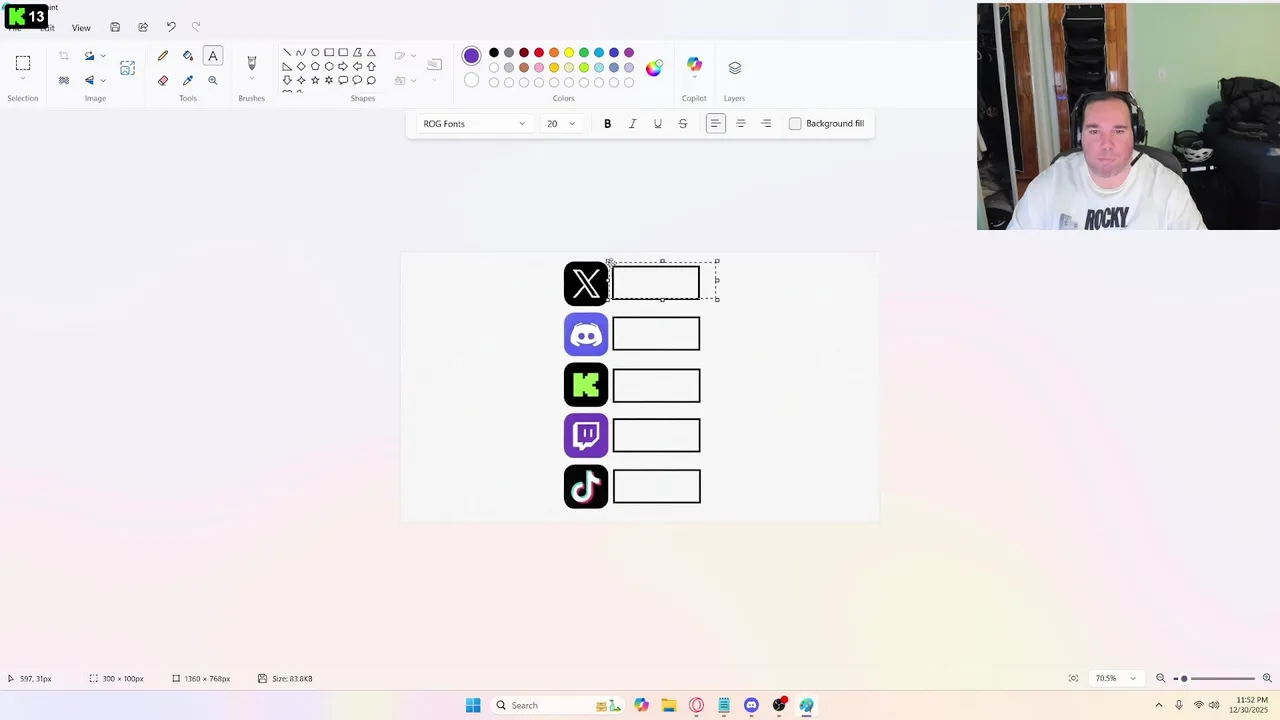Click the Zoom in plus icon
This screenshot has width=1280, height=720.
(1267, 678)
